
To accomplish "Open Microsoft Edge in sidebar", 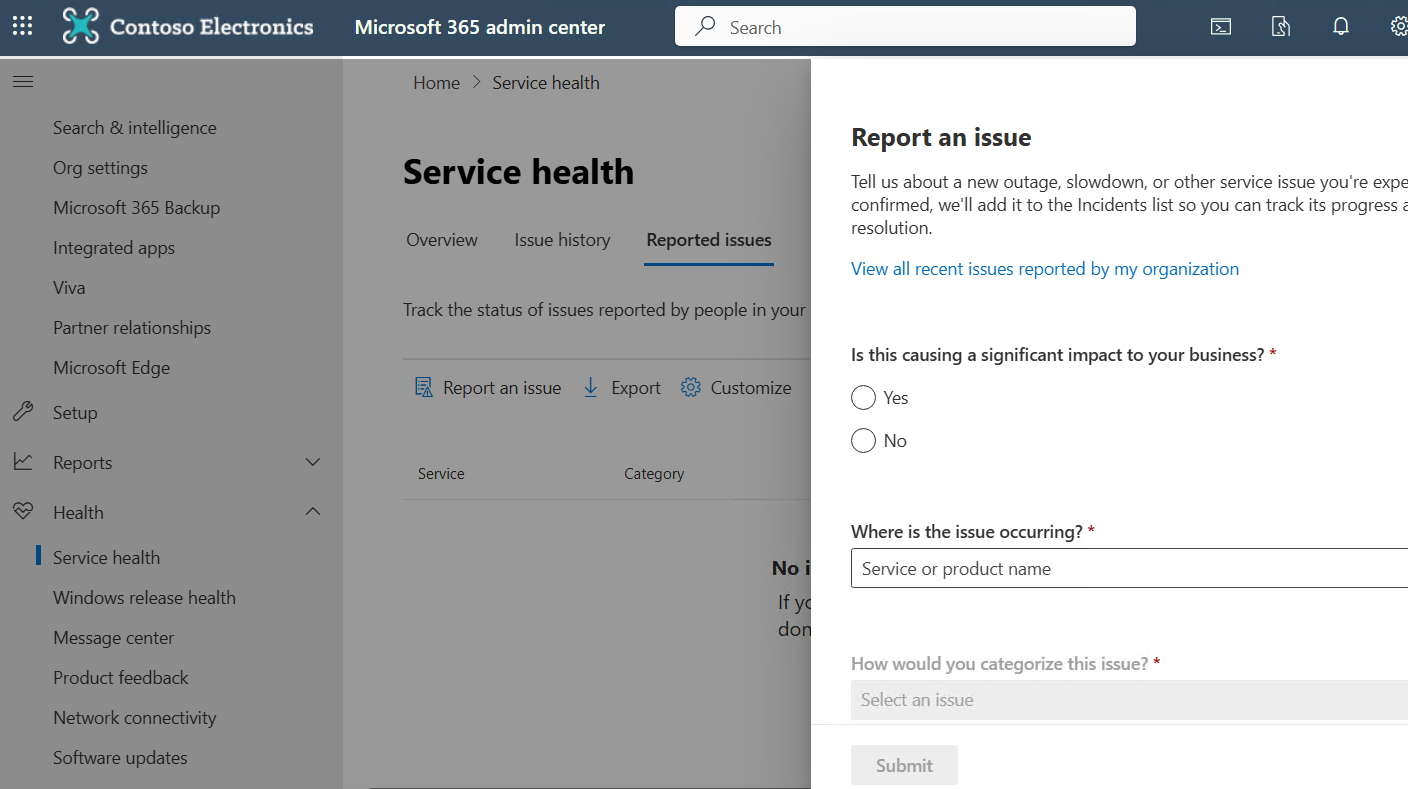I will click(x=112, y=368).
